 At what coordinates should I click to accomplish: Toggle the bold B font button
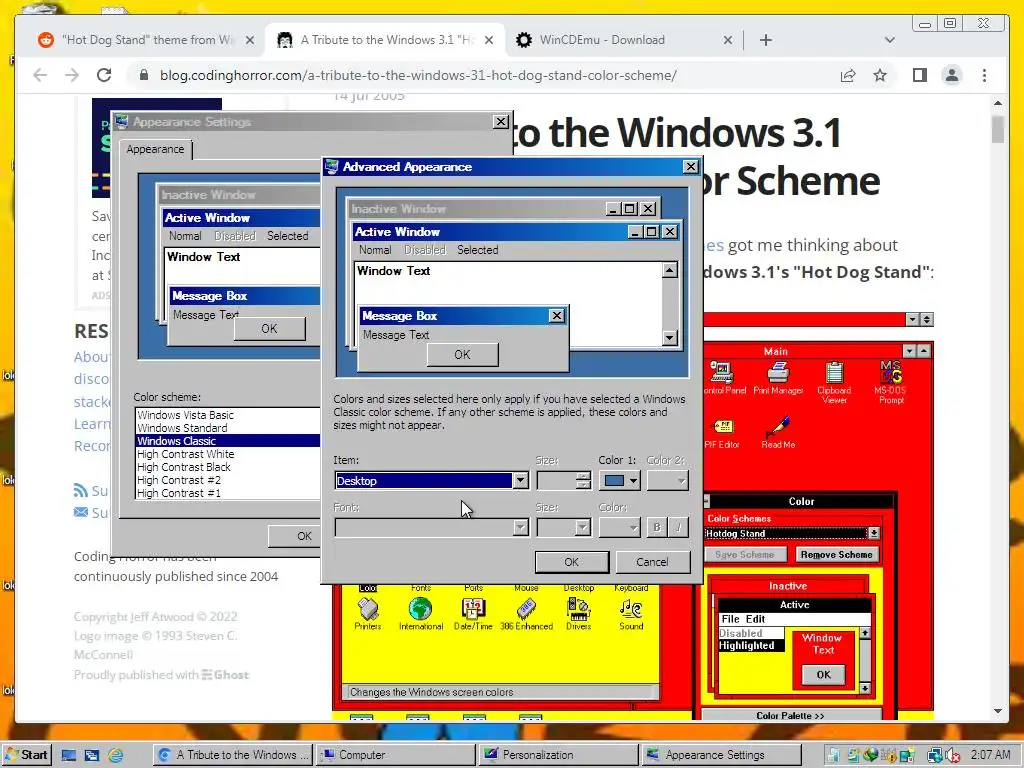(x=657, y=527)
